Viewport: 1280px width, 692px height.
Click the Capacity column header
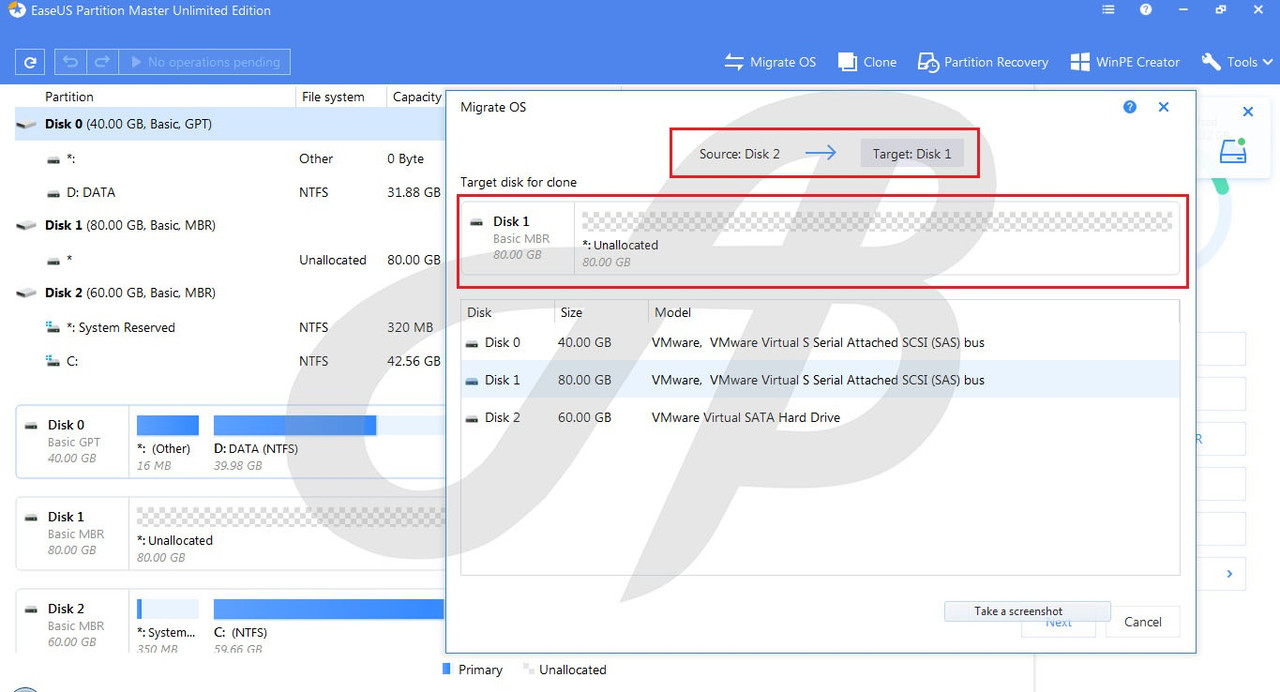point(417,97)
